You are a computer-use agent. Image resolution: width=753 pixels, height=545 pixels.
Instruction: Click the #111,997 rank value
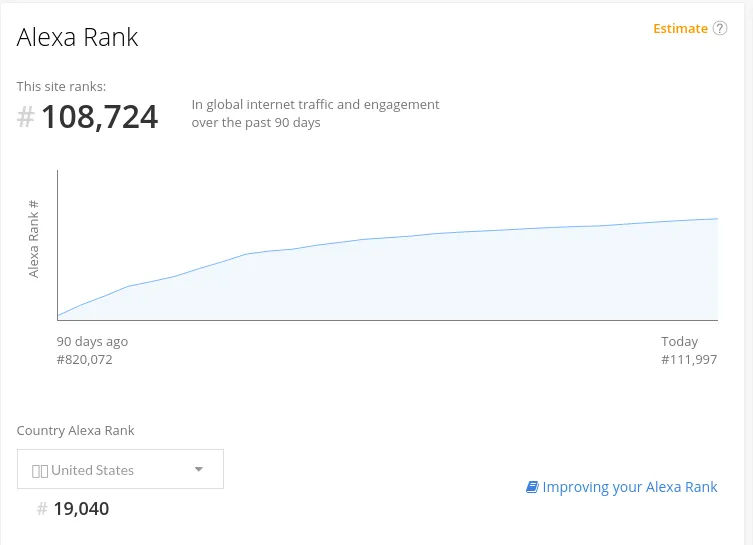click(689, 360)
